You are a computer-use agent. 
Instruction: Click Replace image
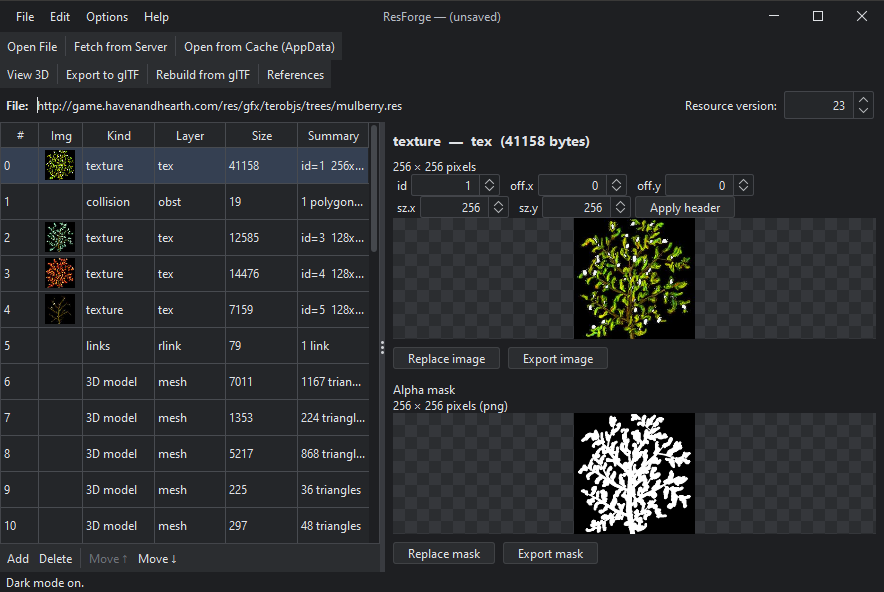[446, 359]
